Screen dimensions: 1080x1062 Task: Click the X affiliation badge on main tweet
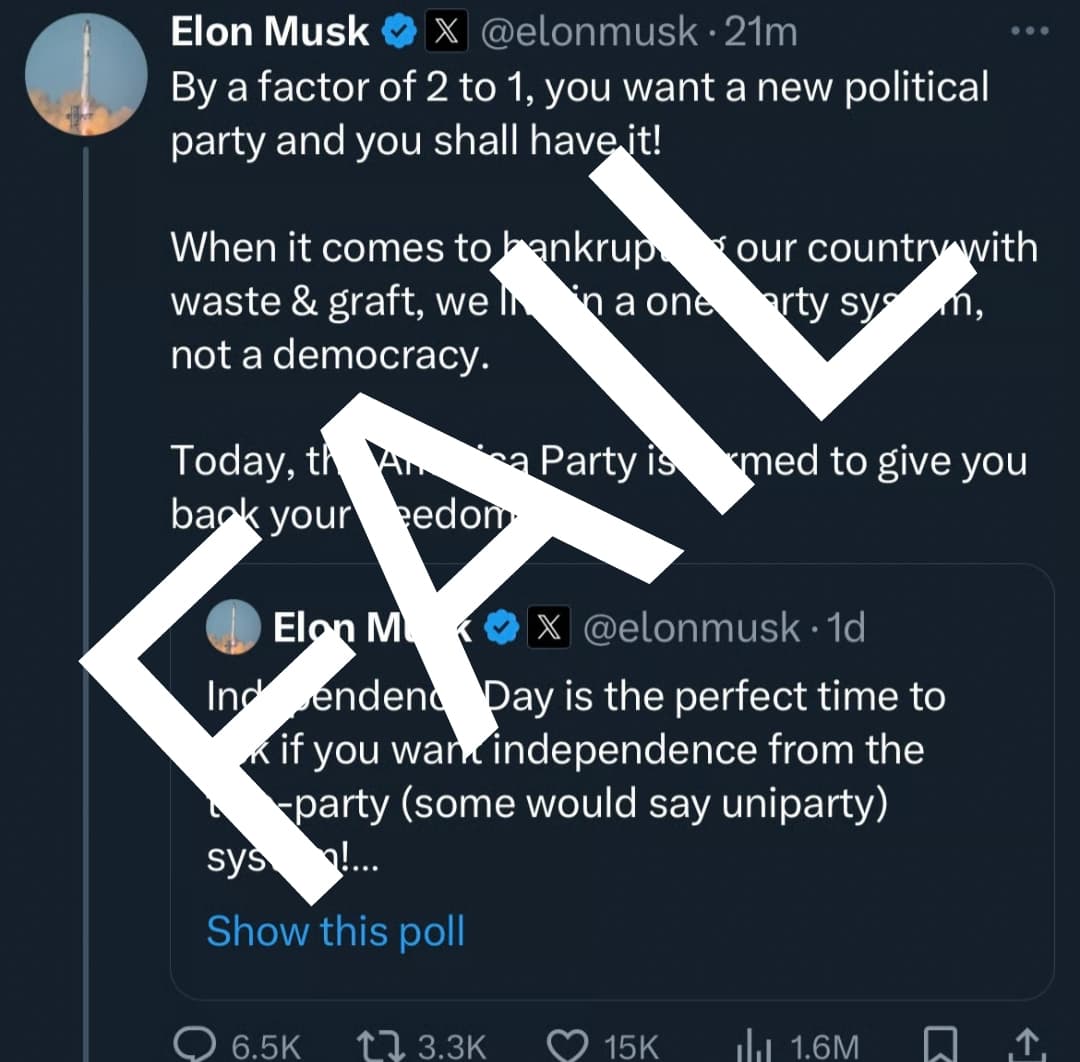click(447, 32)
